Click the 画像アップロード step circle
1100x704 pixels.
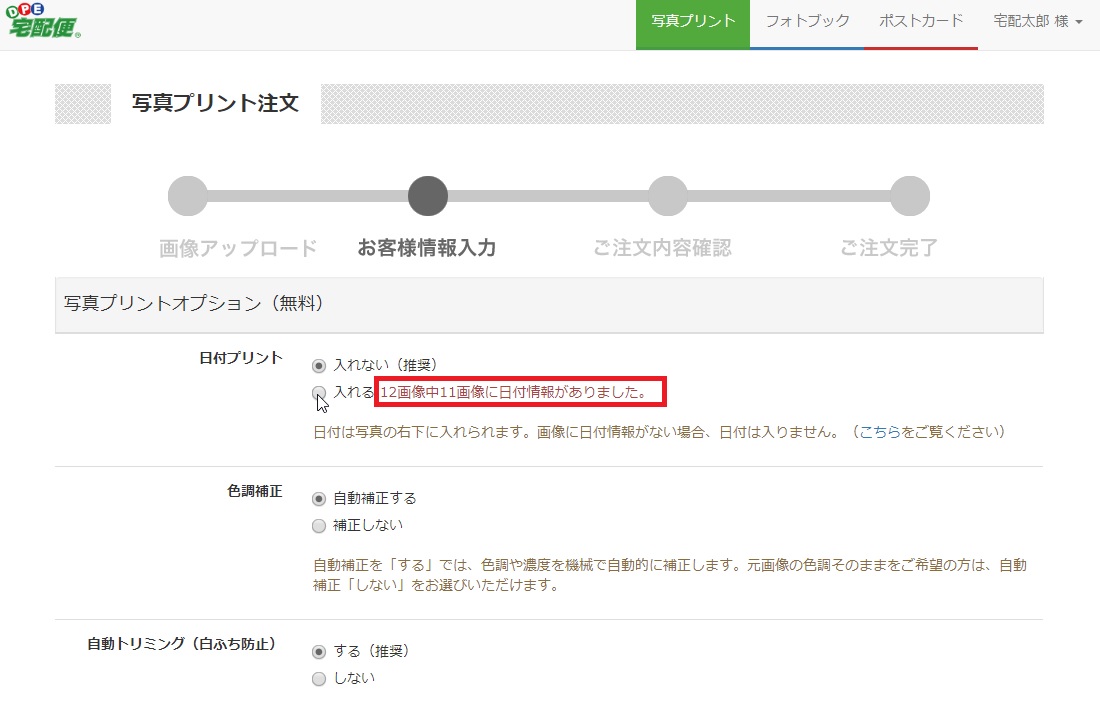click(x=188, y=196)
